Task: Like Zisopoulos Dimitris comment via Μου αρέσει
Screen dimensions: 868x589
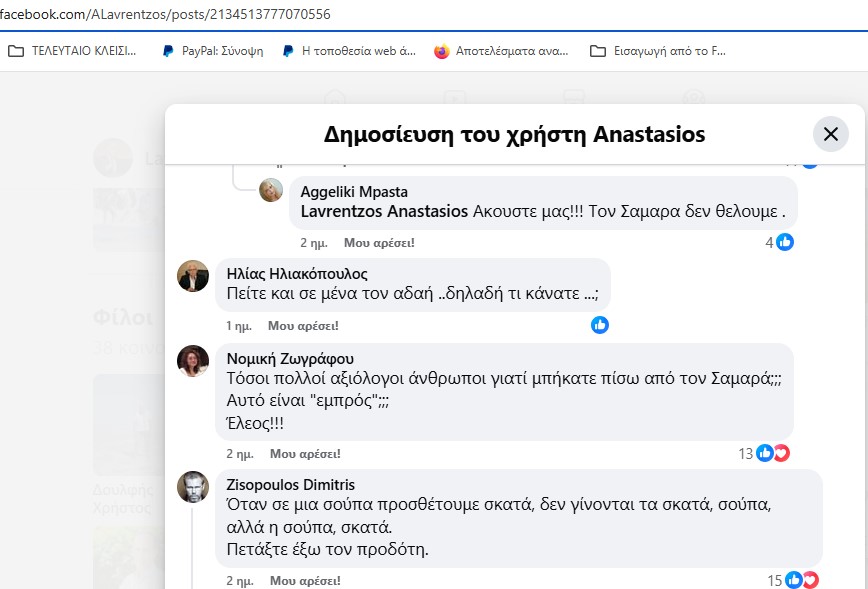Action: click(x=305, y=581)
